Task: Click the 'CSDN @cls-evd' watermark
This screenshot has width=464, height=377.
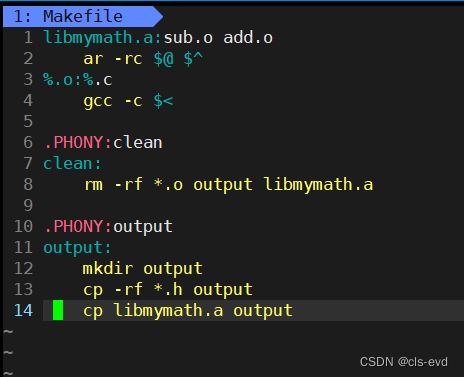Action: (x=404, y=362)
